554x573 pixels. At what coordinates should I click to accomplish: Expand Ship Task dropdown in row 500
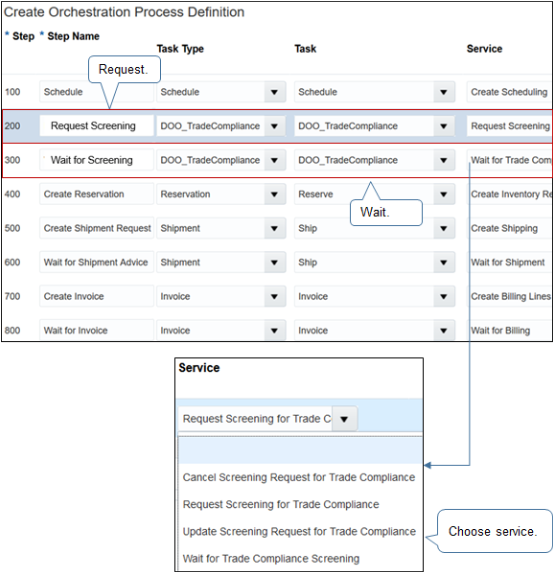tap(444, 228)
